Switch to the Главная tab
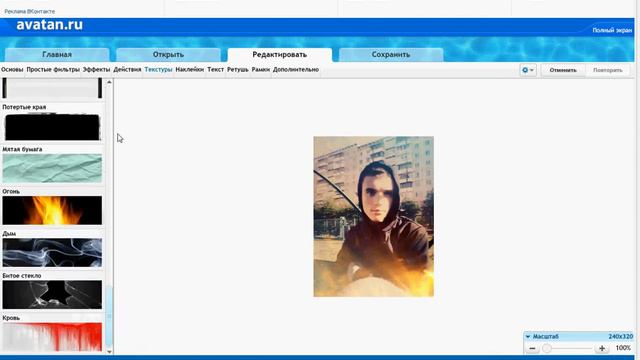 pyautogui.click(x=57, y=55)
